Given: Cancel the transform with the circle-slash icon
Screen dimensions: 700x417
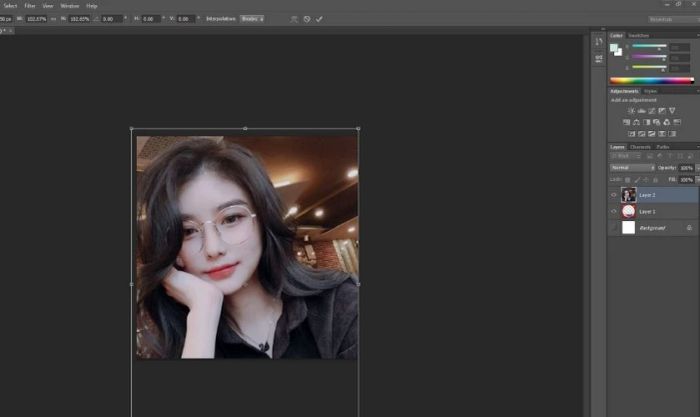Looking at the screenshot, I should coord(307,19).
